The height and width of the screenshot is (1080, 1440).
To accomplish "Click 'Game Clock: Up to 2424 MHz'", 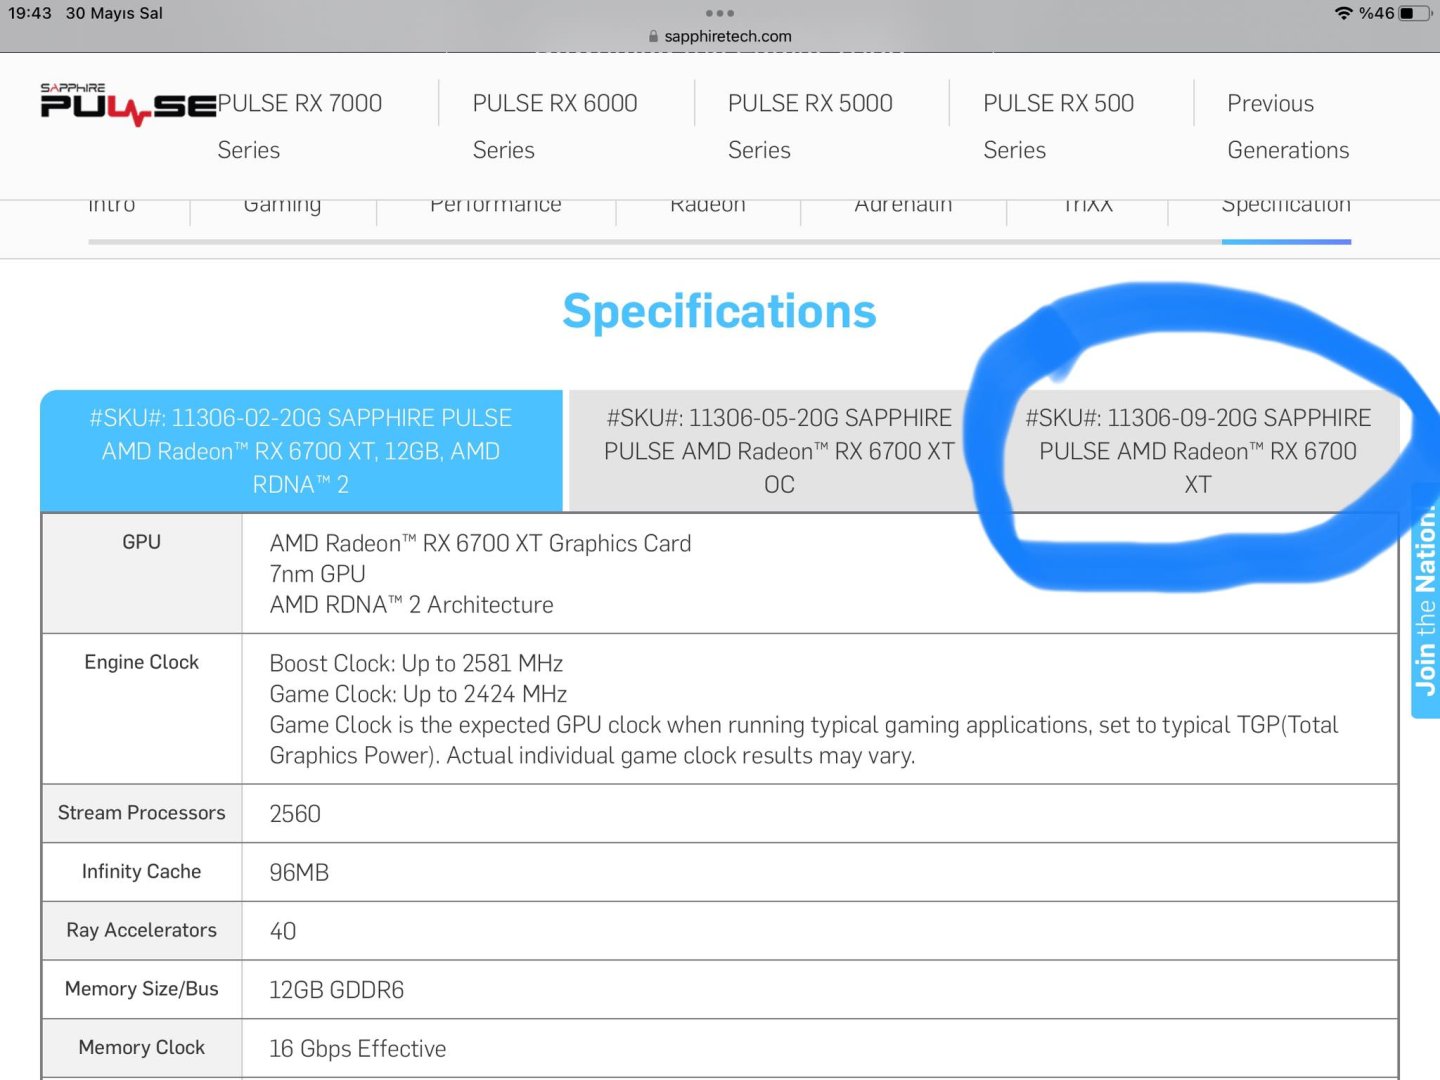I will click(418, 694).
